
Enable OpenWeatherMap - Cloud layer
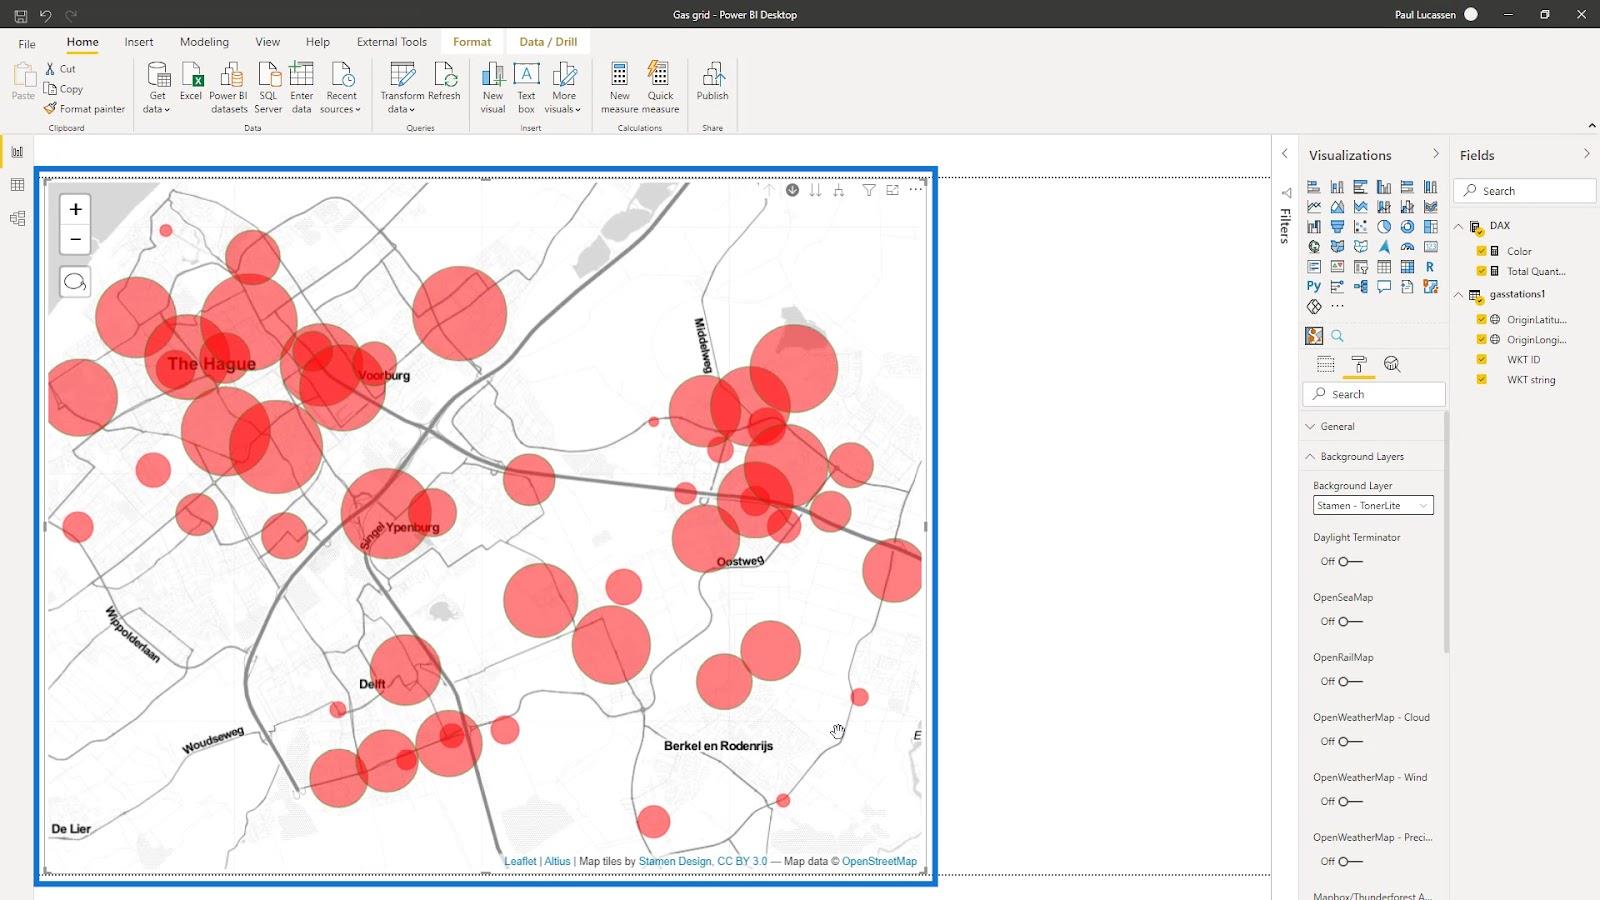pos(1350,741)
